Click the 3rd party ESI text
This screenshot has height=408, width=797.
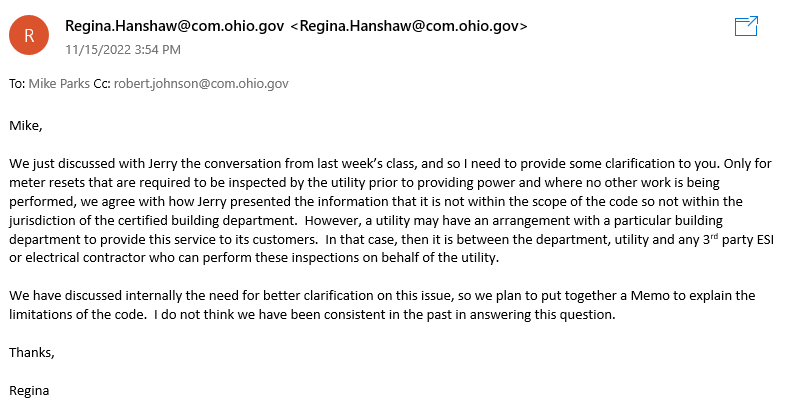click(x=738, y=239)
